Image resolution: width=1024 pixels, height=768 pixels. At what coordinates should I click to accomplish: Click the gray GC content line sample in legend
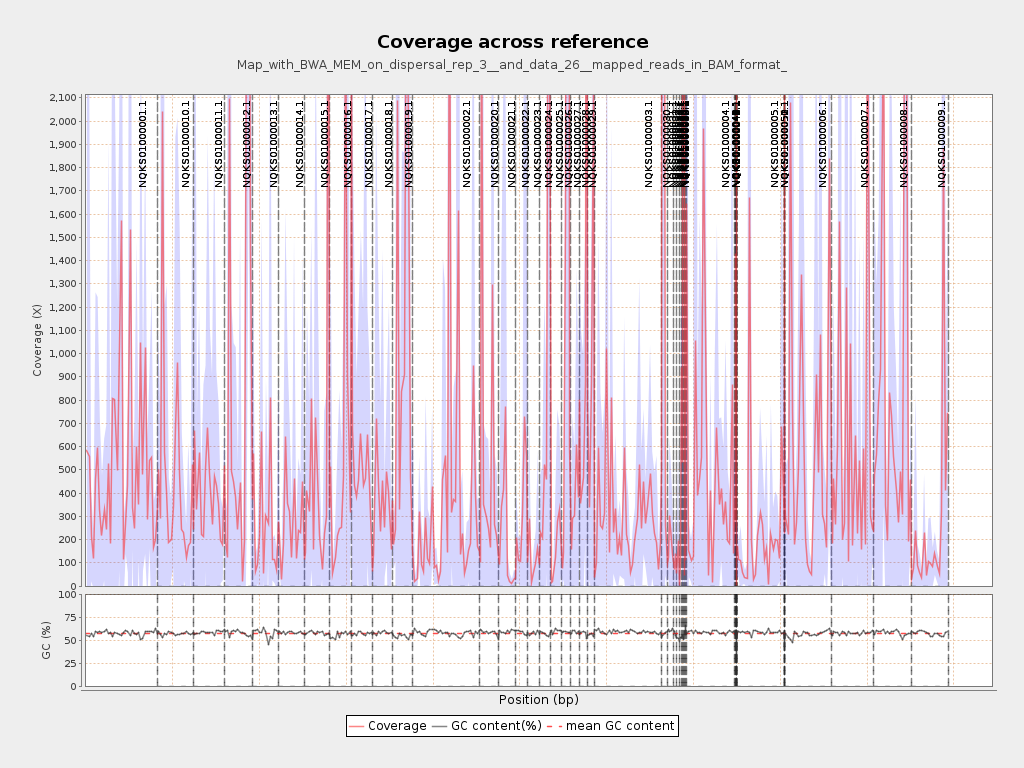tap(440, 726)
